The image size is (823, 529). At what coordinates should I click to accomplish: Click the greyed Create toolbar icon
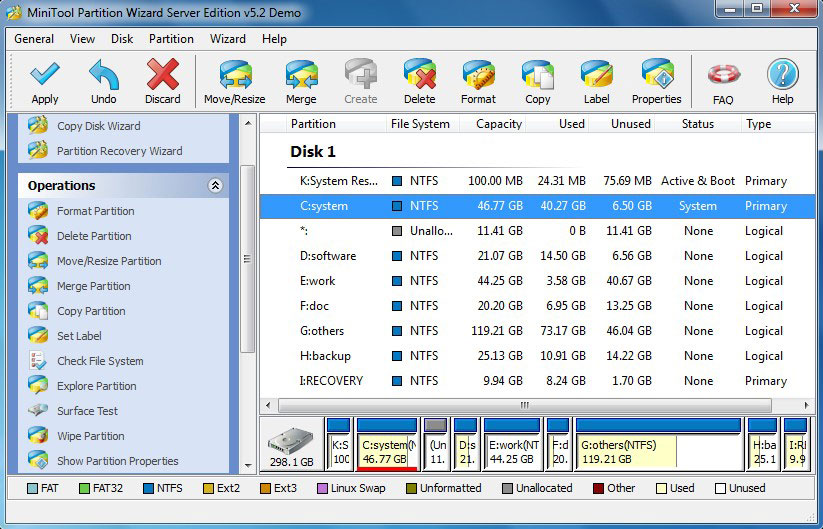click(361, 82)
